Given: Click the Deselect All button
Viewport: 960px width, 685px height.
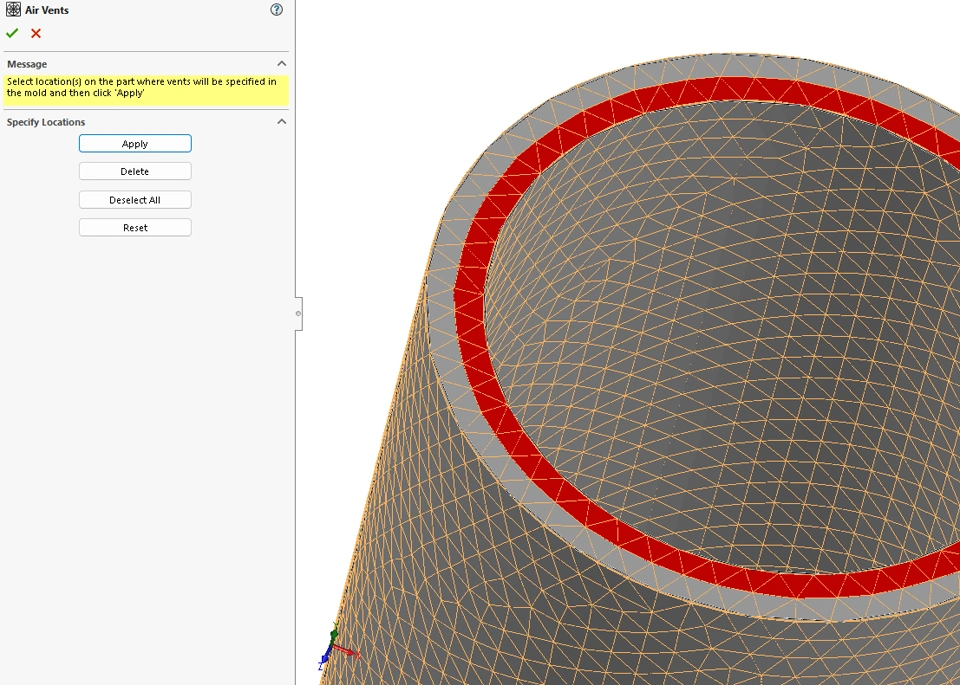Looking at the screenshot, I should (x=135, y=200).
